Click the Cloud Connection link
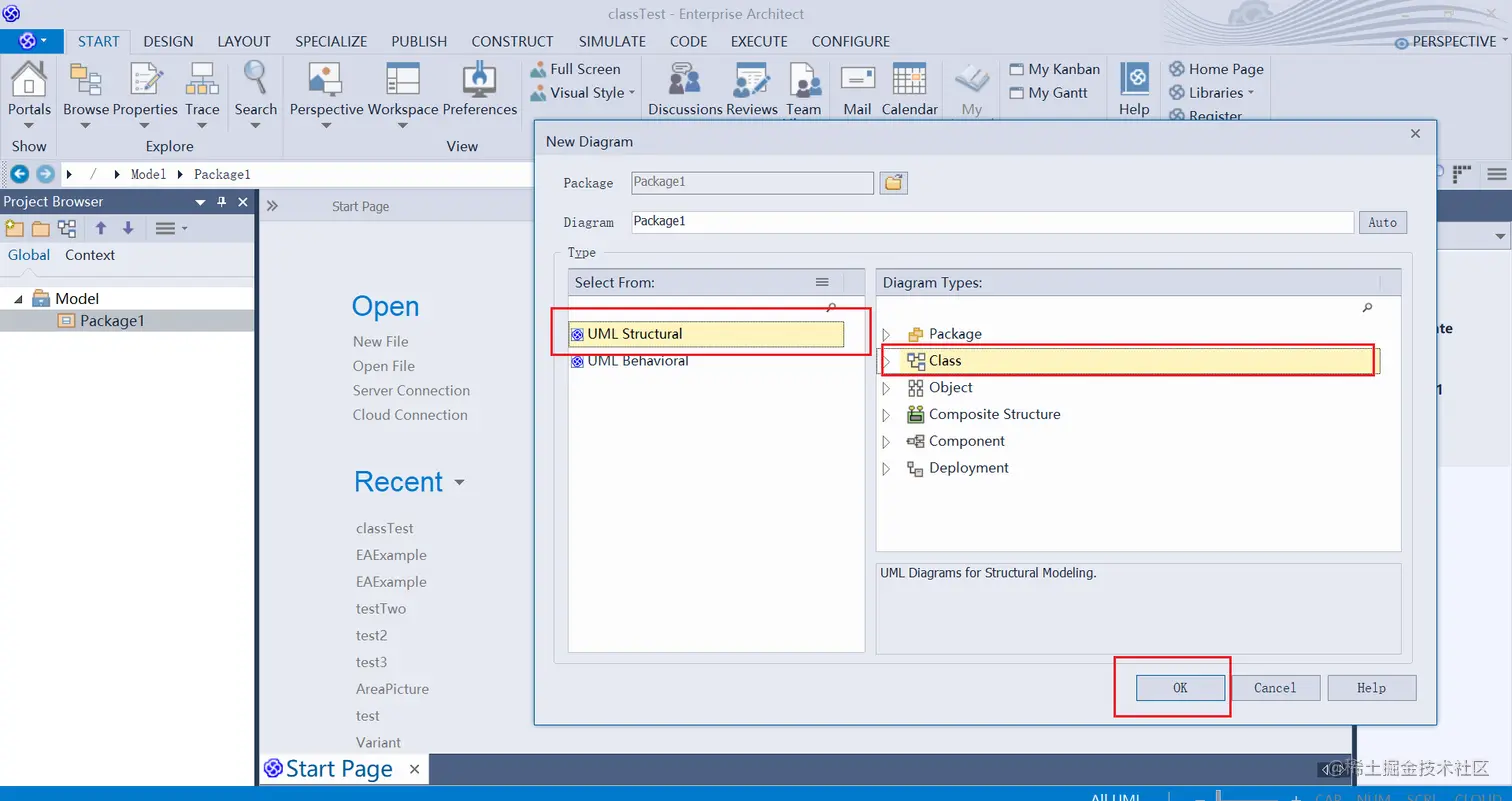 pos(410,415)
